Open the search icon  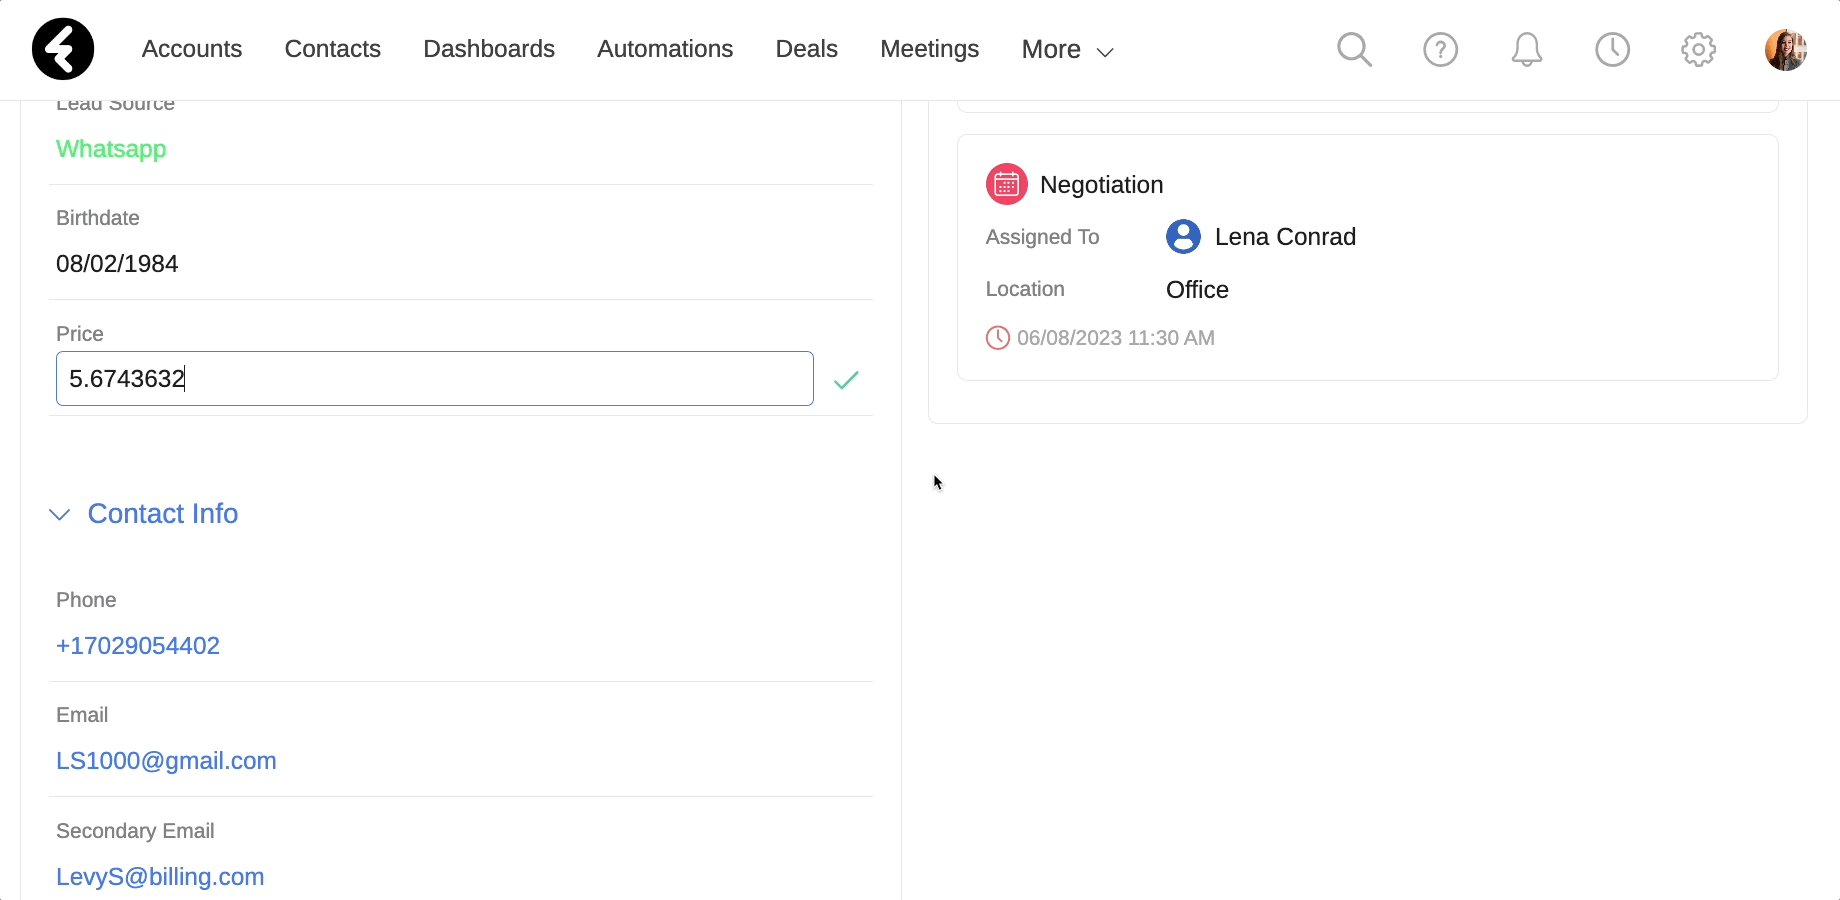point(1354,49)
